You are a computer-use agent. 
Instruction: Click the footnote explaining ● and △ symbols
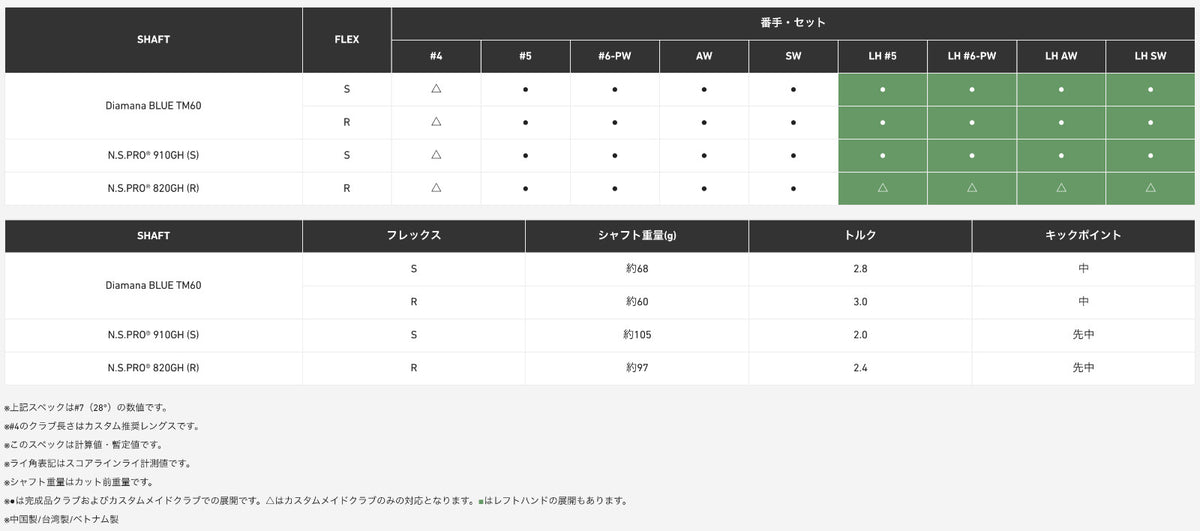pyautogui.click(x=316, y=500)
